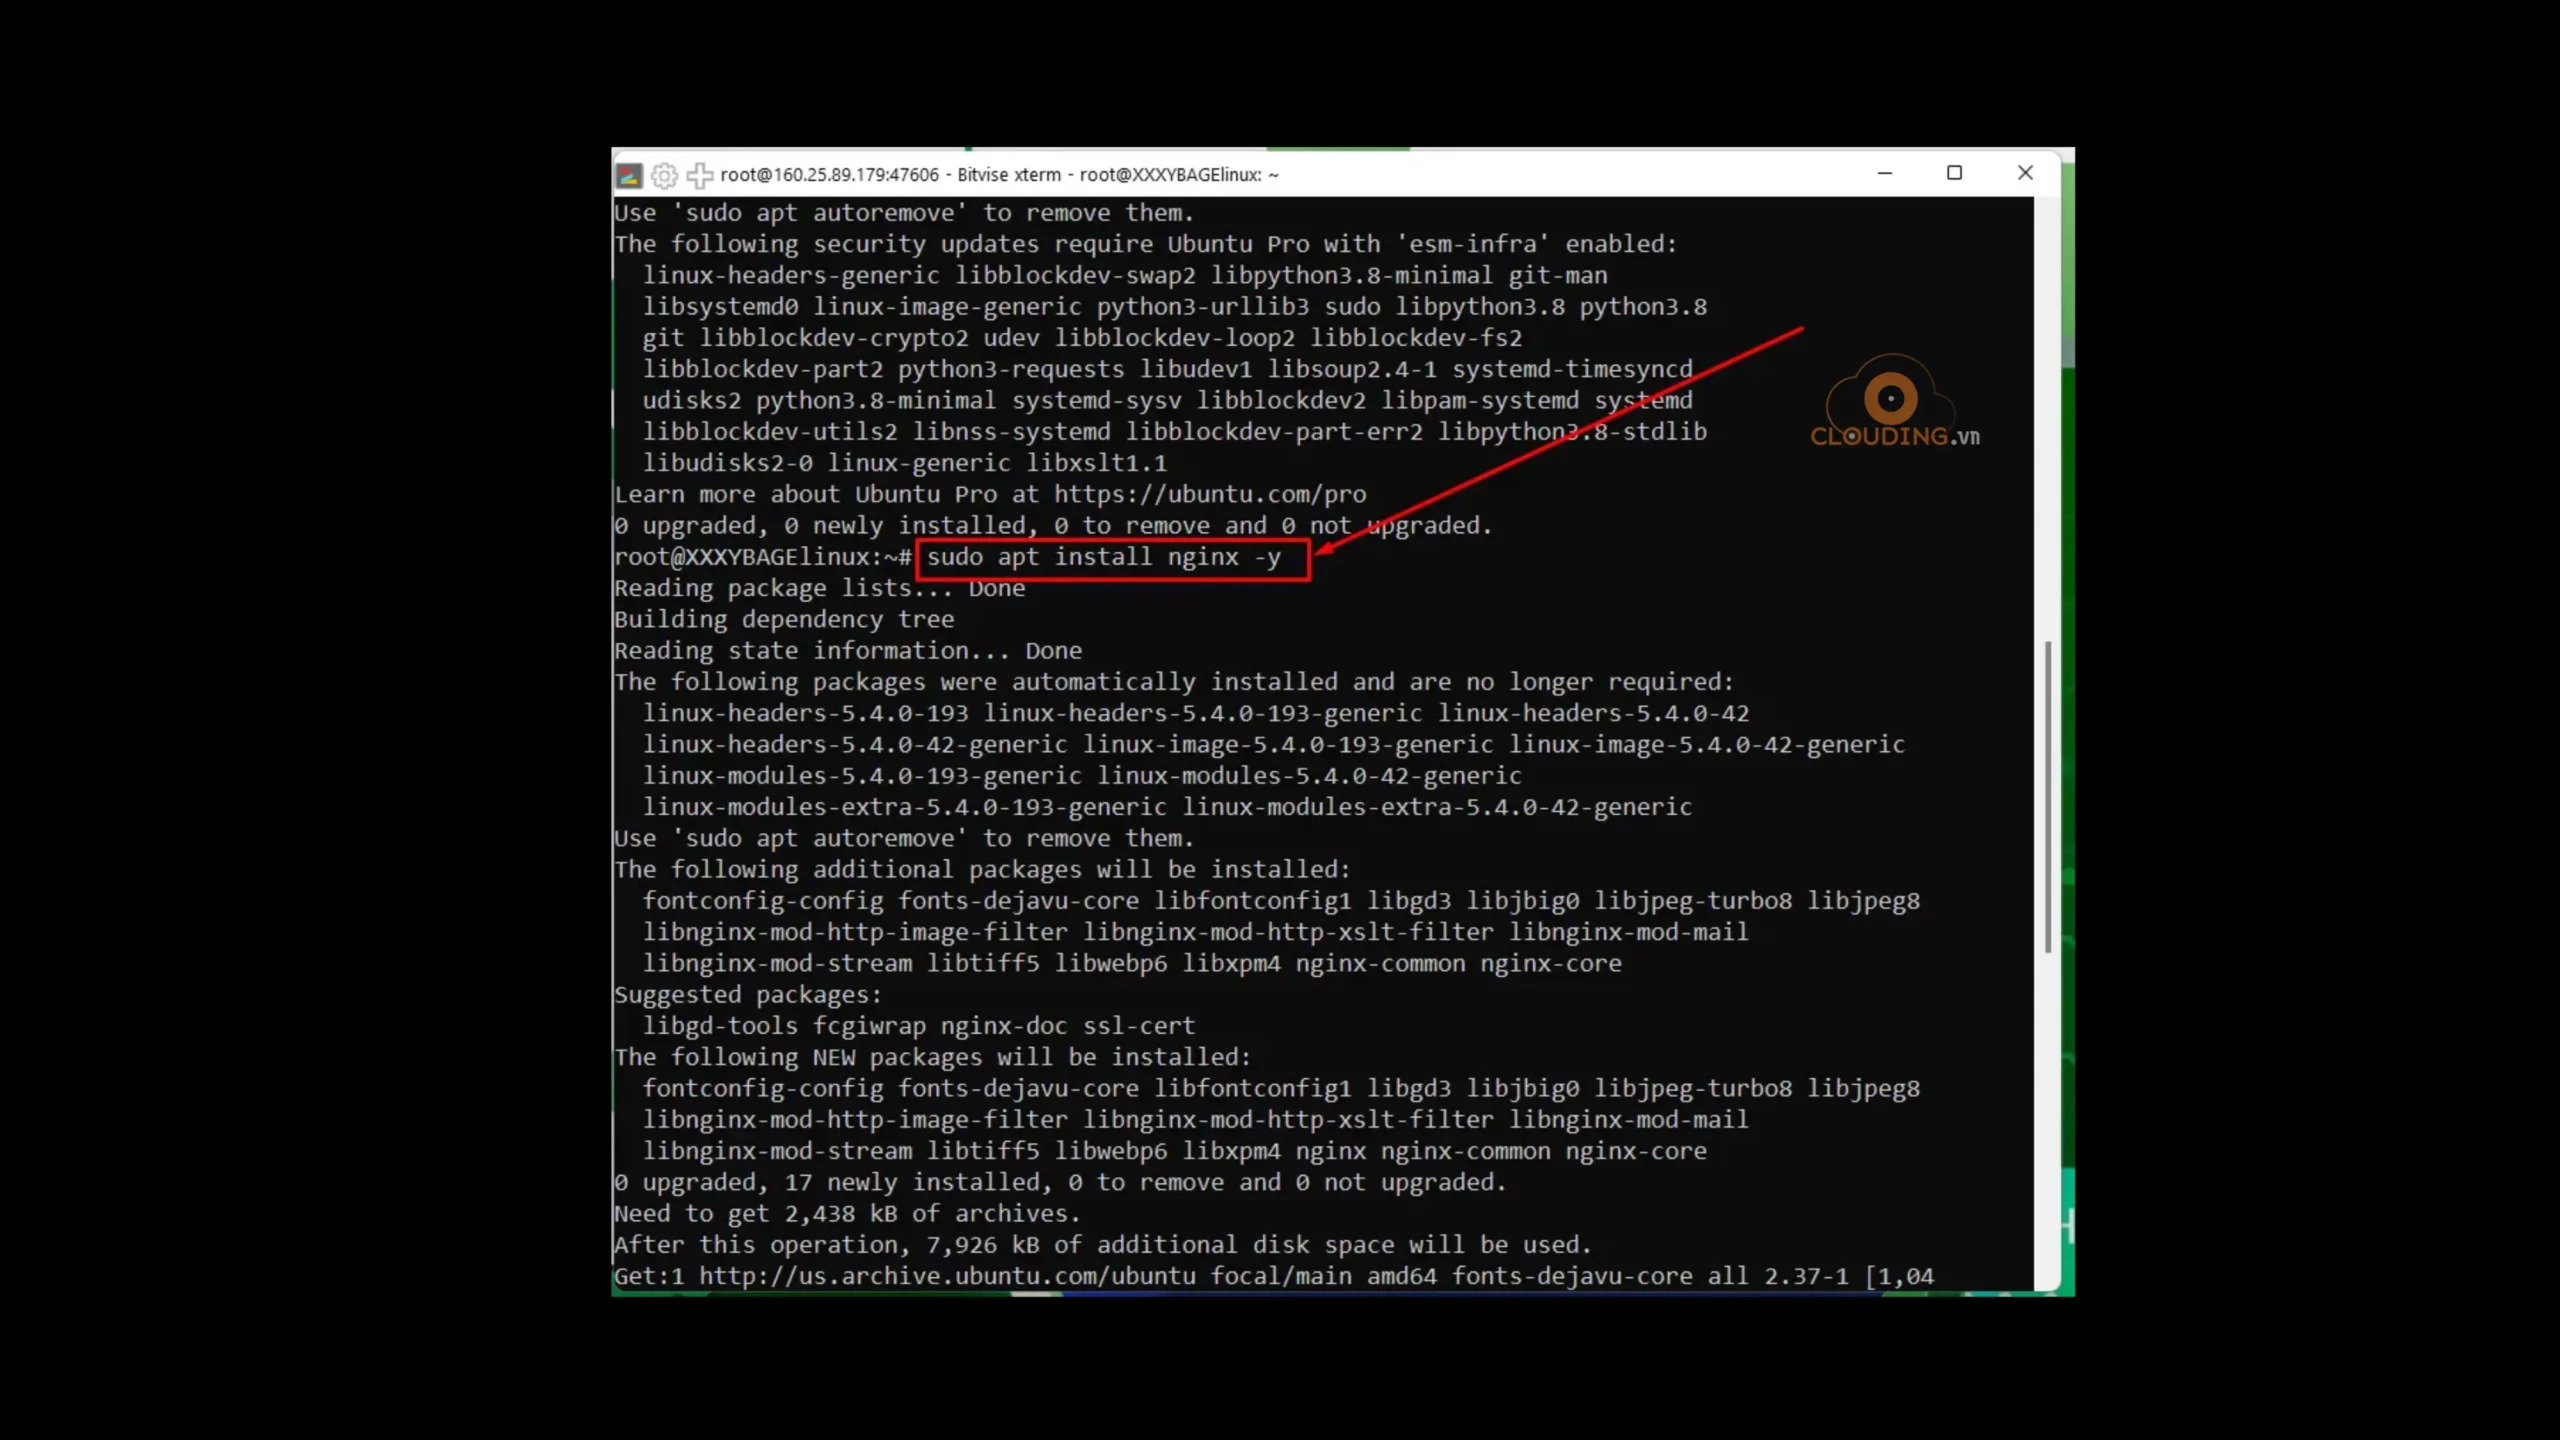This screenshot has height=1440, width=2560.
Task: Click line starting 'libsystemd0 linux-image-generic'
Action: point(1175,307)
